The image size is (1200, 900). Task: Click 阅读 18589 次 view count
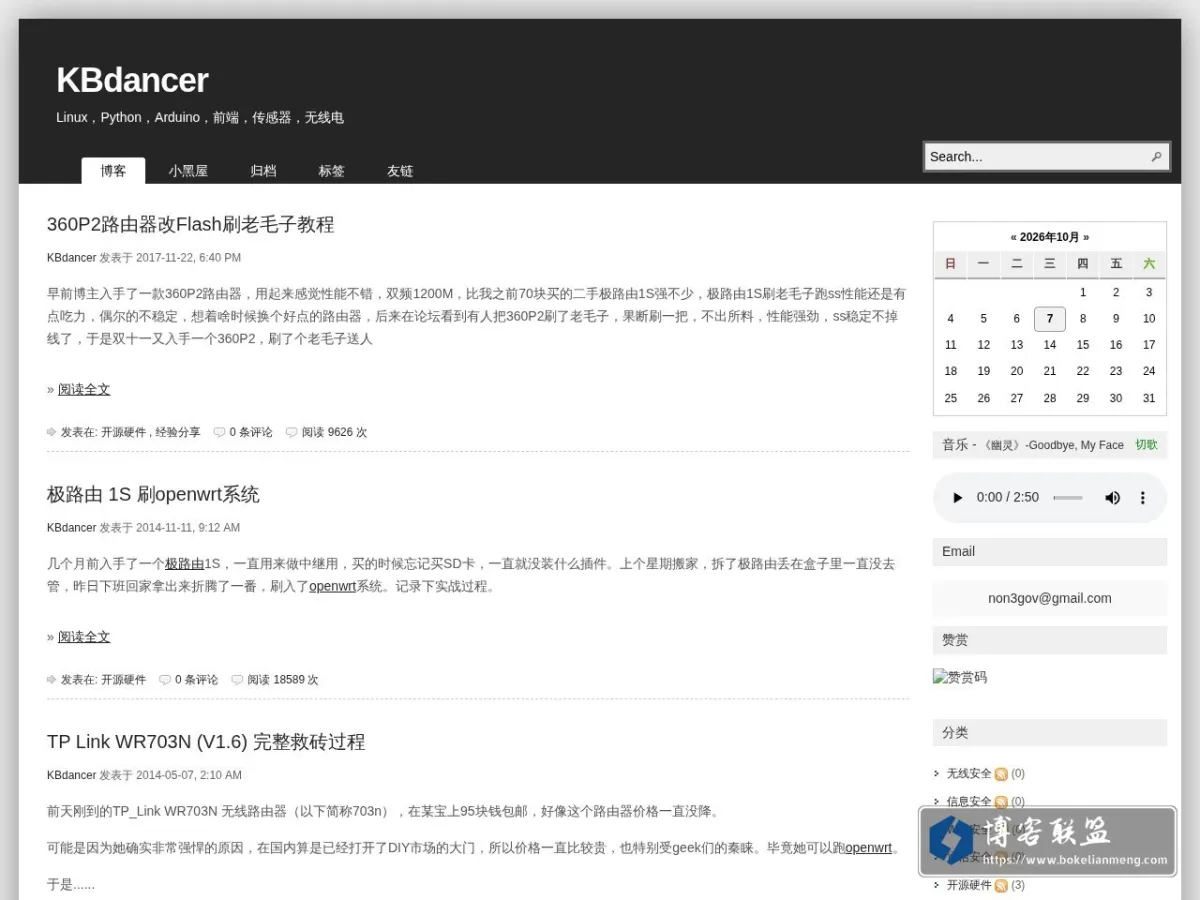coord(283,679)
